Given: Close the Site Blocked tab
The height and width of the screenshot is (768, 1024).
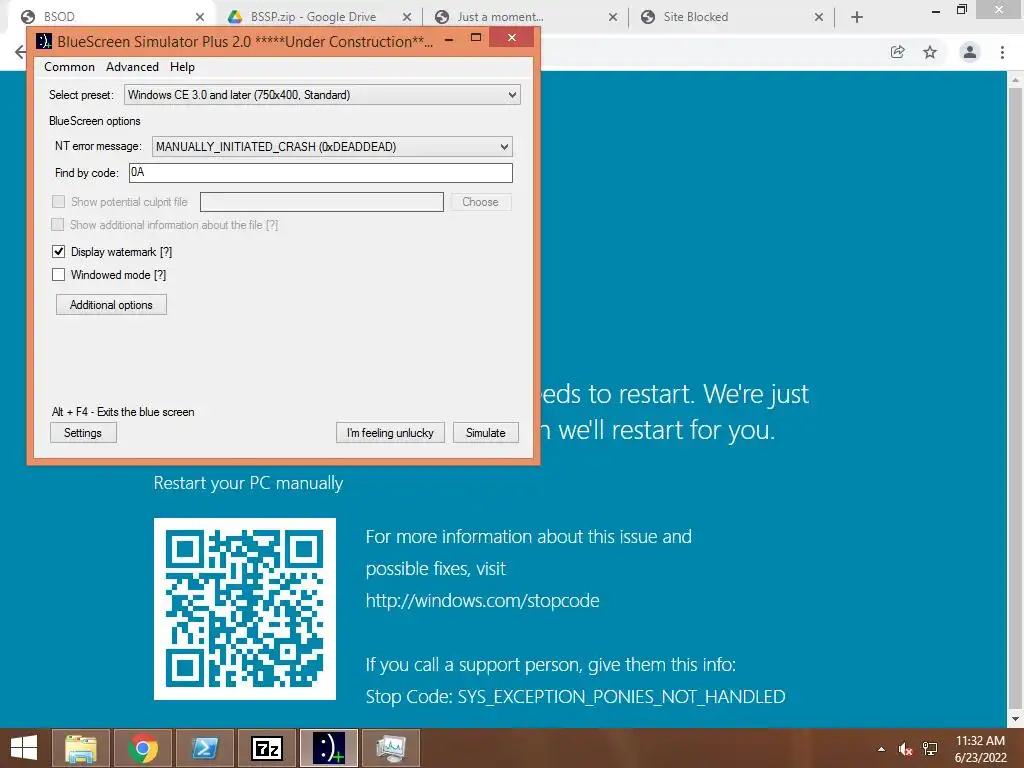Looking at the screenshot, I should coord(819,17).
